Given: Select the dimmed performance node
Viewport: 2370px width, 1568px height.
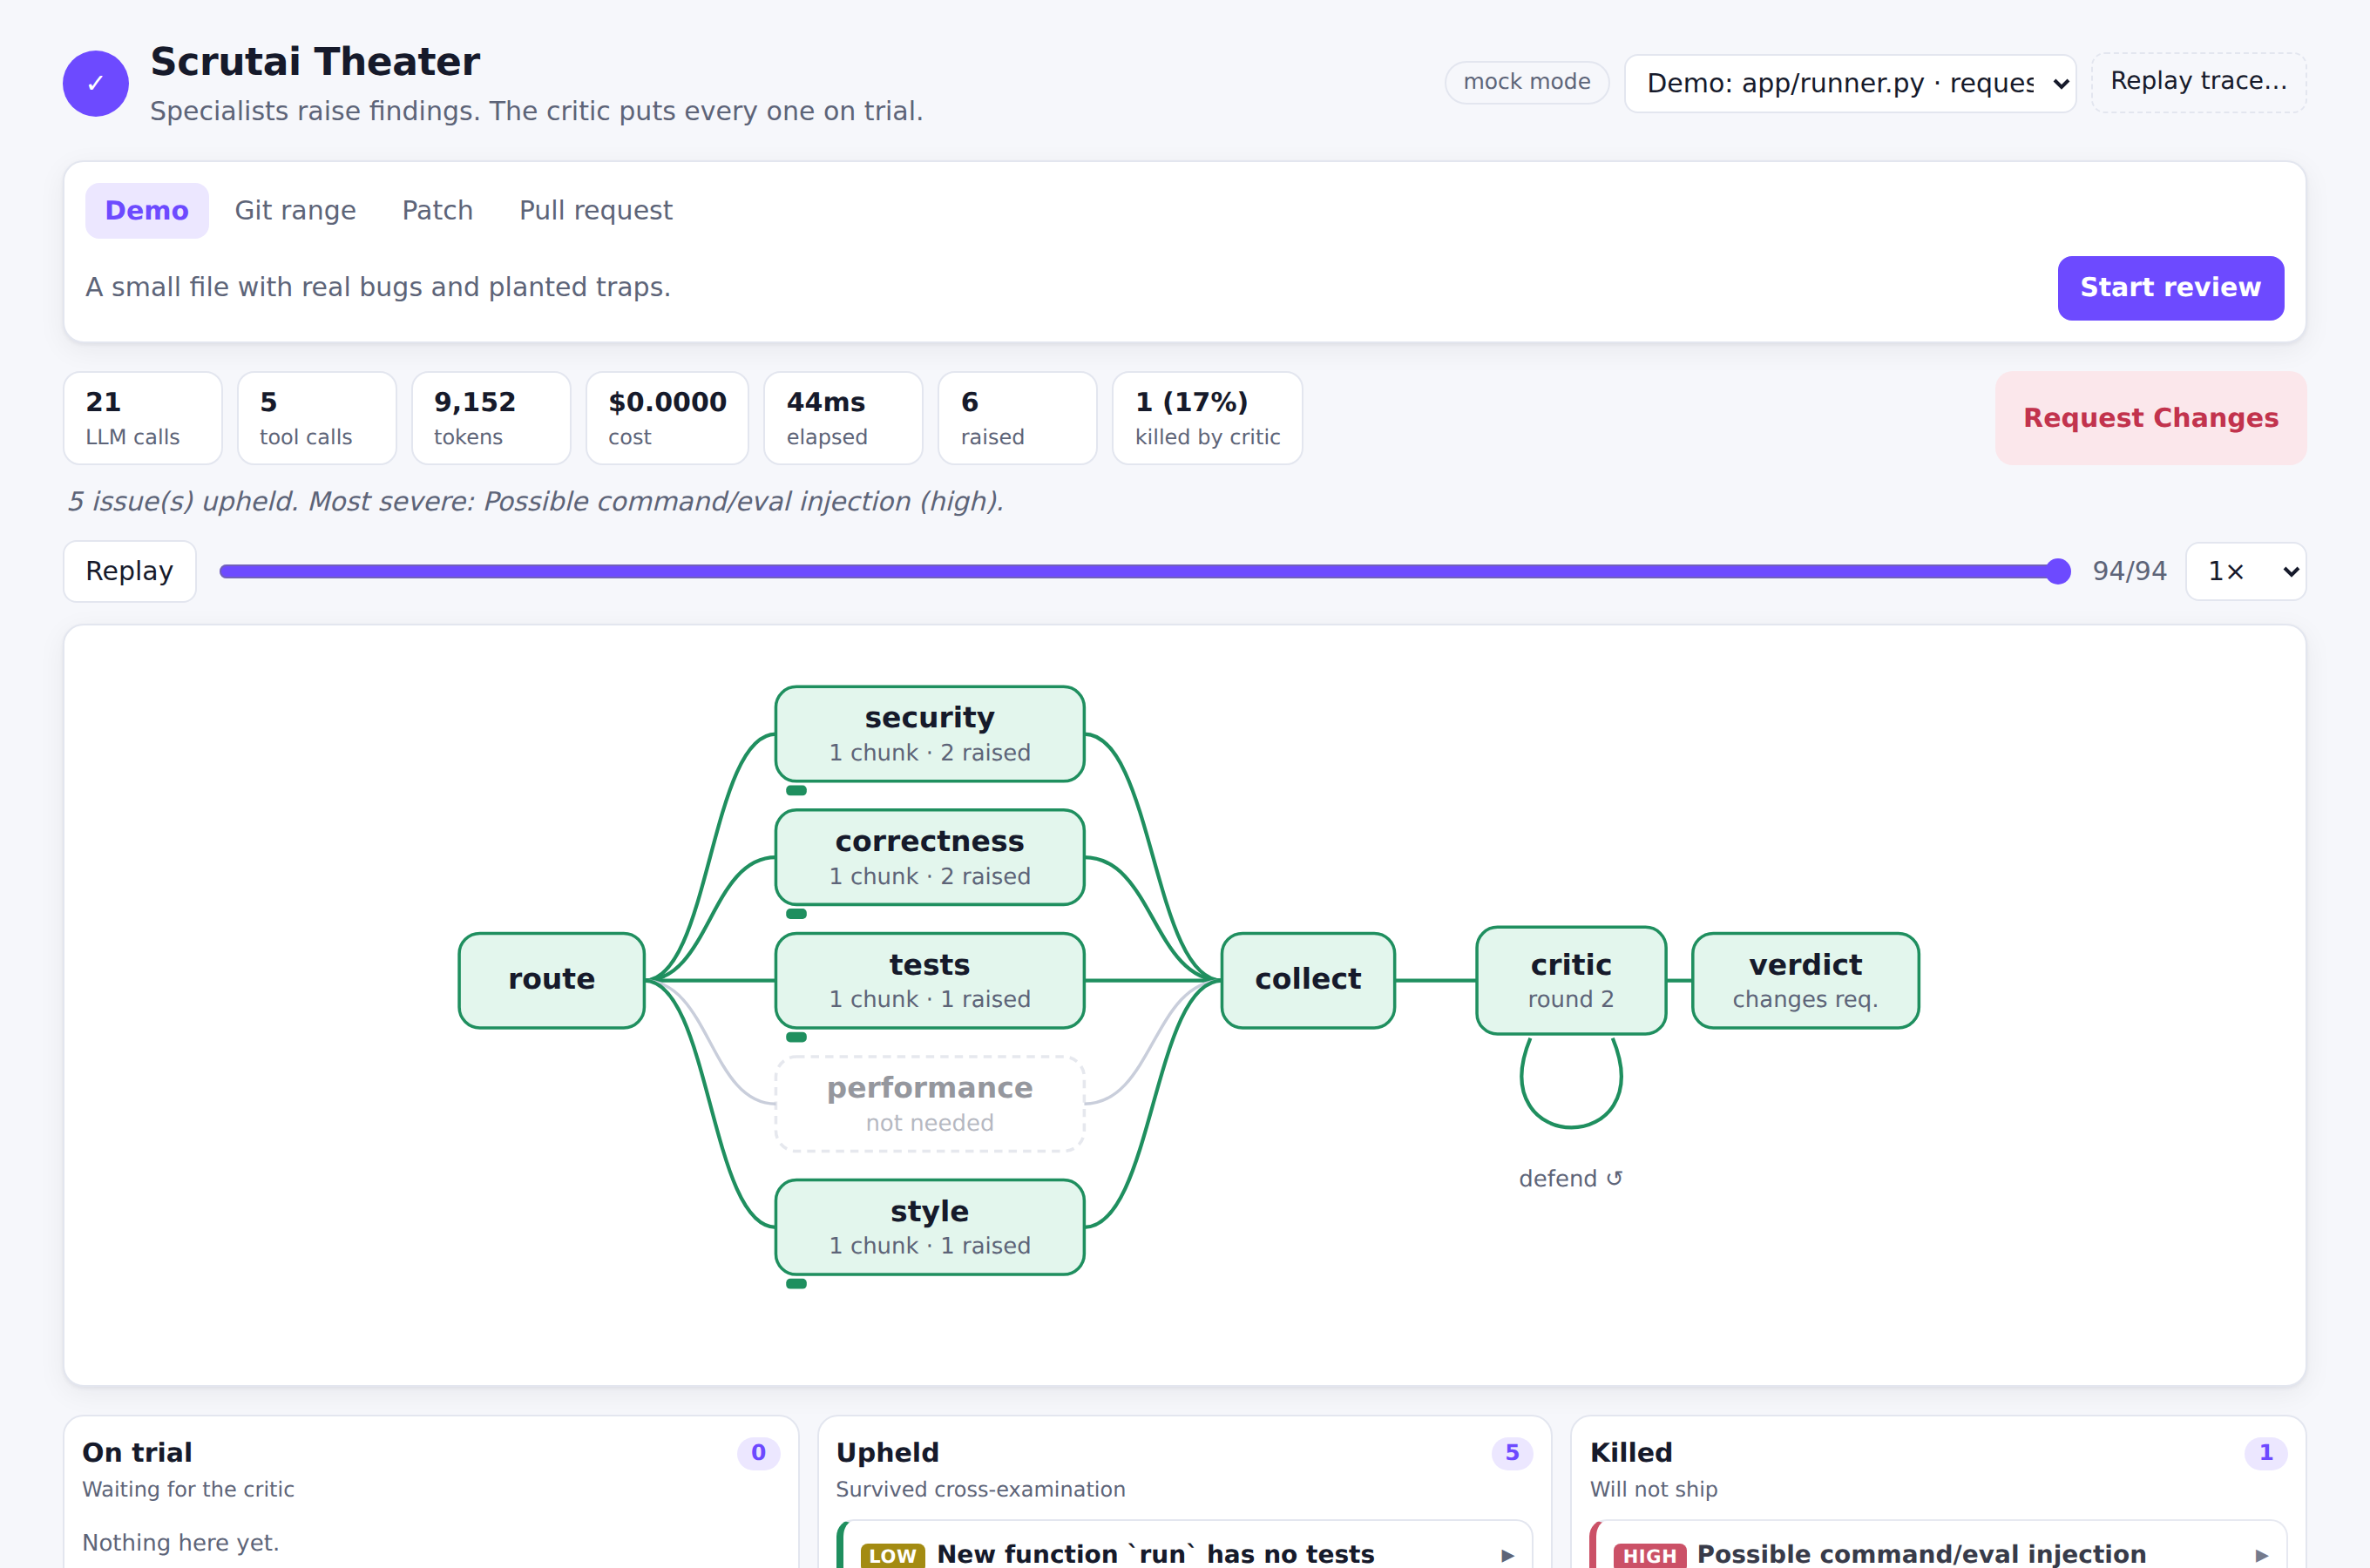Looking at the screenshot, I should [929, 1104].
